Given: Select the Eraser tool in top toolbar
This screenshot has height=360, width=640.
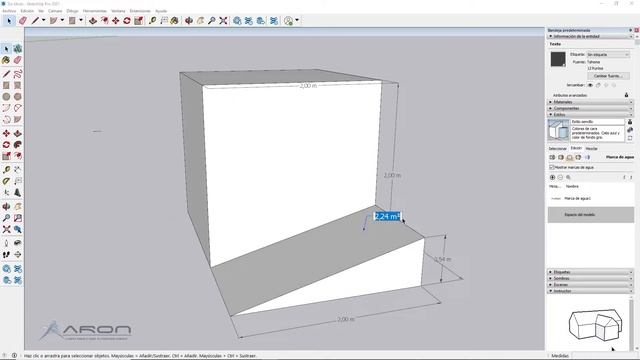Looking at the screenshot, I should 22,20.
